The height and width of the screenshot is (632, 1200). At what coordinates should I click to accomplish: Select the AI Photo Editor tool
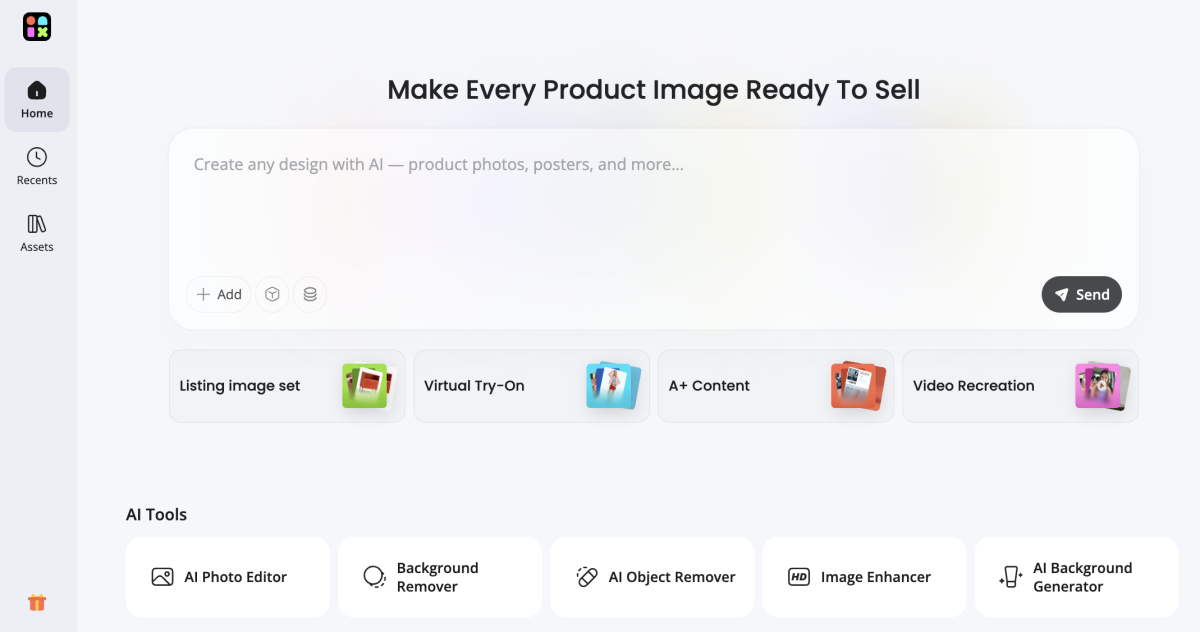[227, 577]
